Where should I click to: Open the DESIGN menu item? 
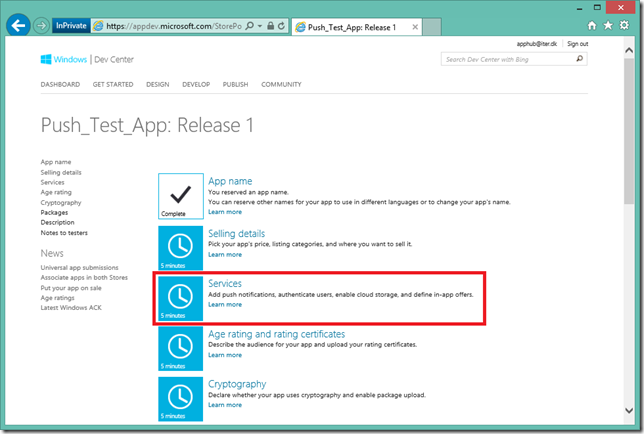(158, 85)
